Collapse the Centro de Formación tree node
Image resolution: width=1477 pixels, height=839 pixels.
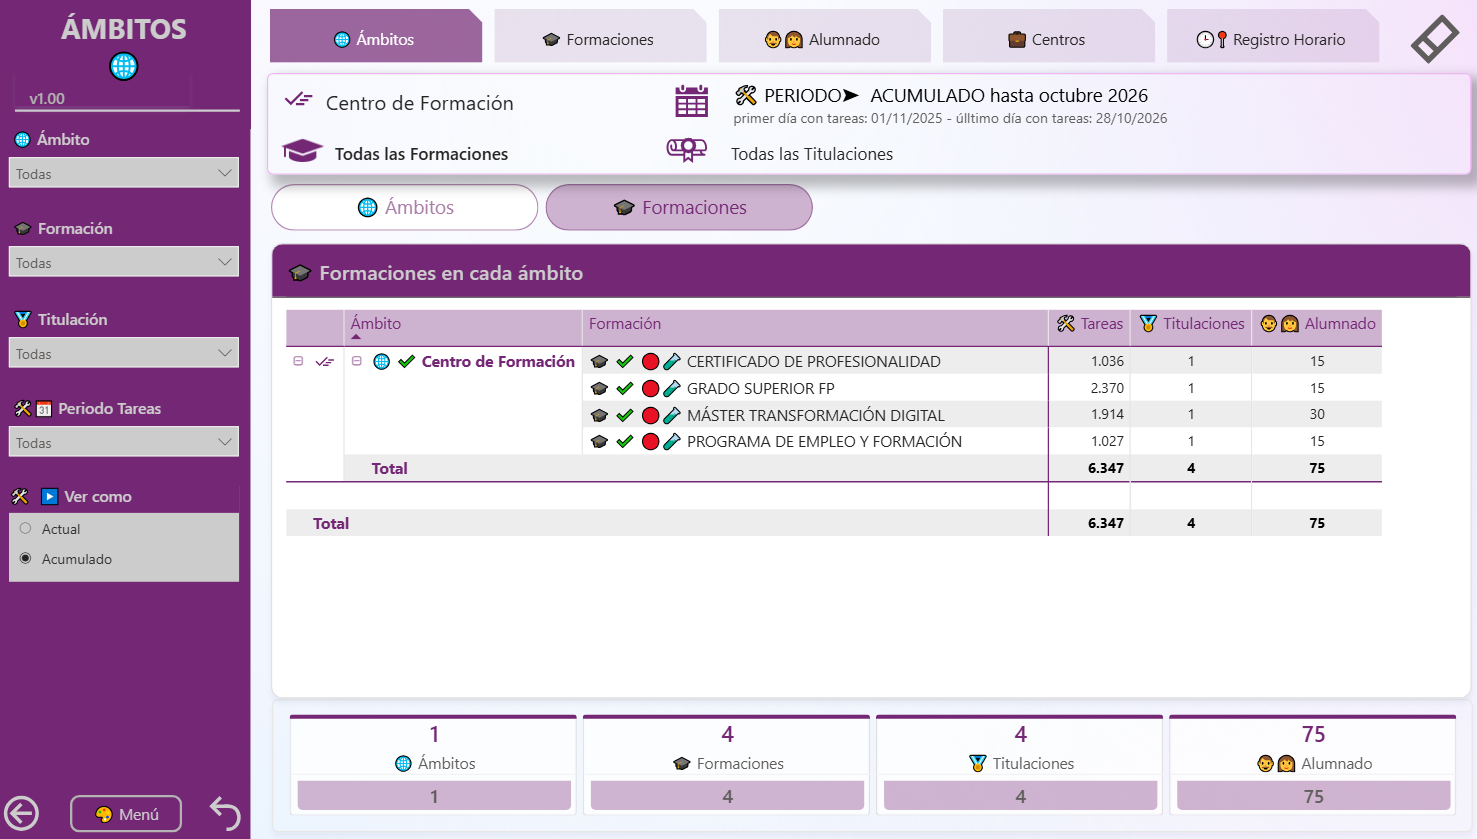[357, 361]
